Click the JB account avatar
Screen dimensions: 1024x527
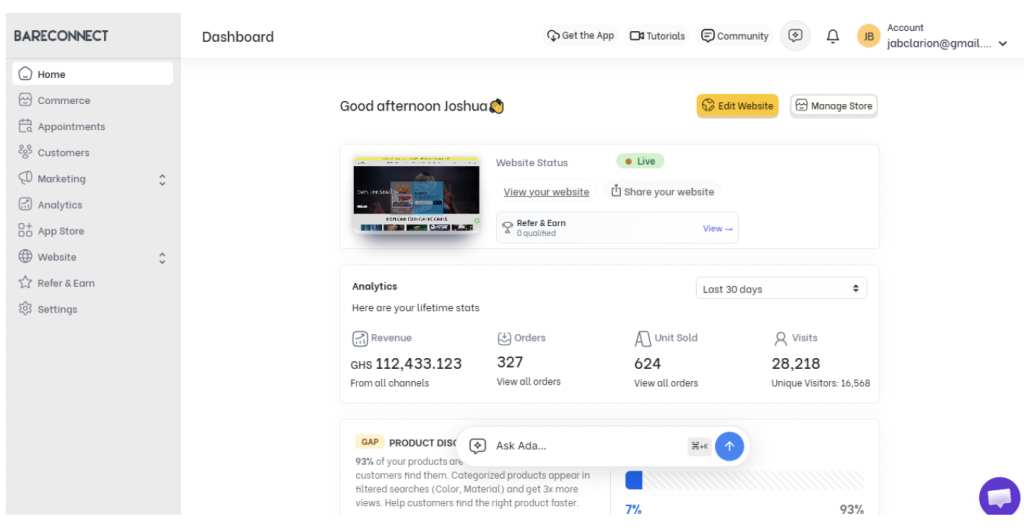click(868, 37)
